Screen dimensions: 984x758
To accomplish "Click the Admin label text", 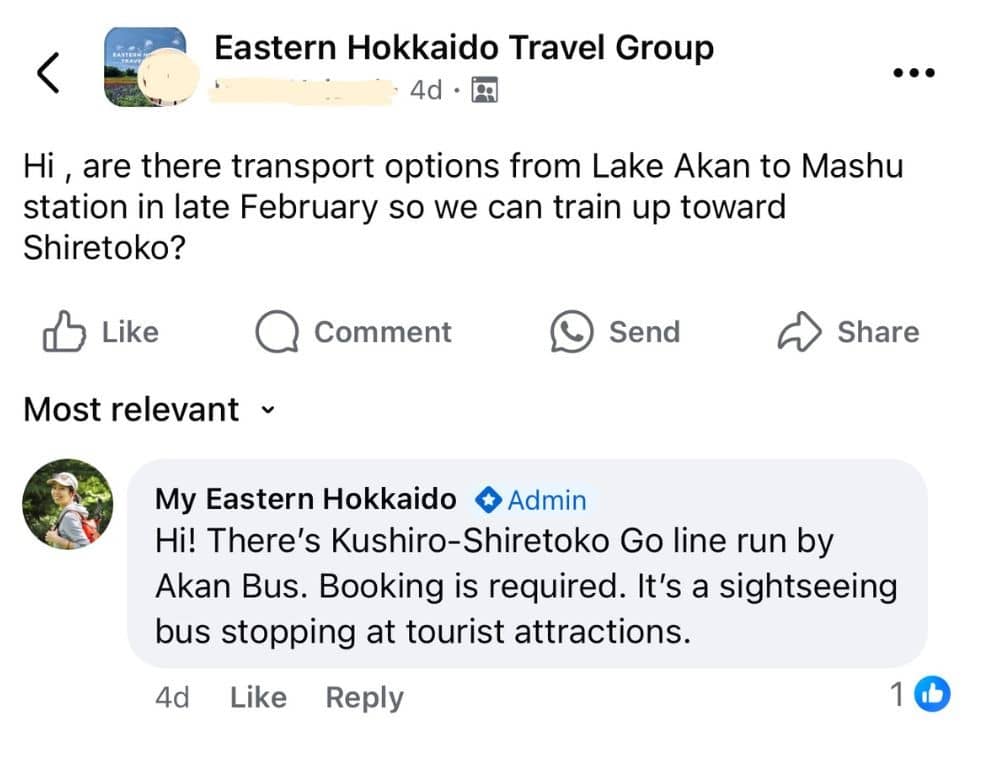I will 547,501.
